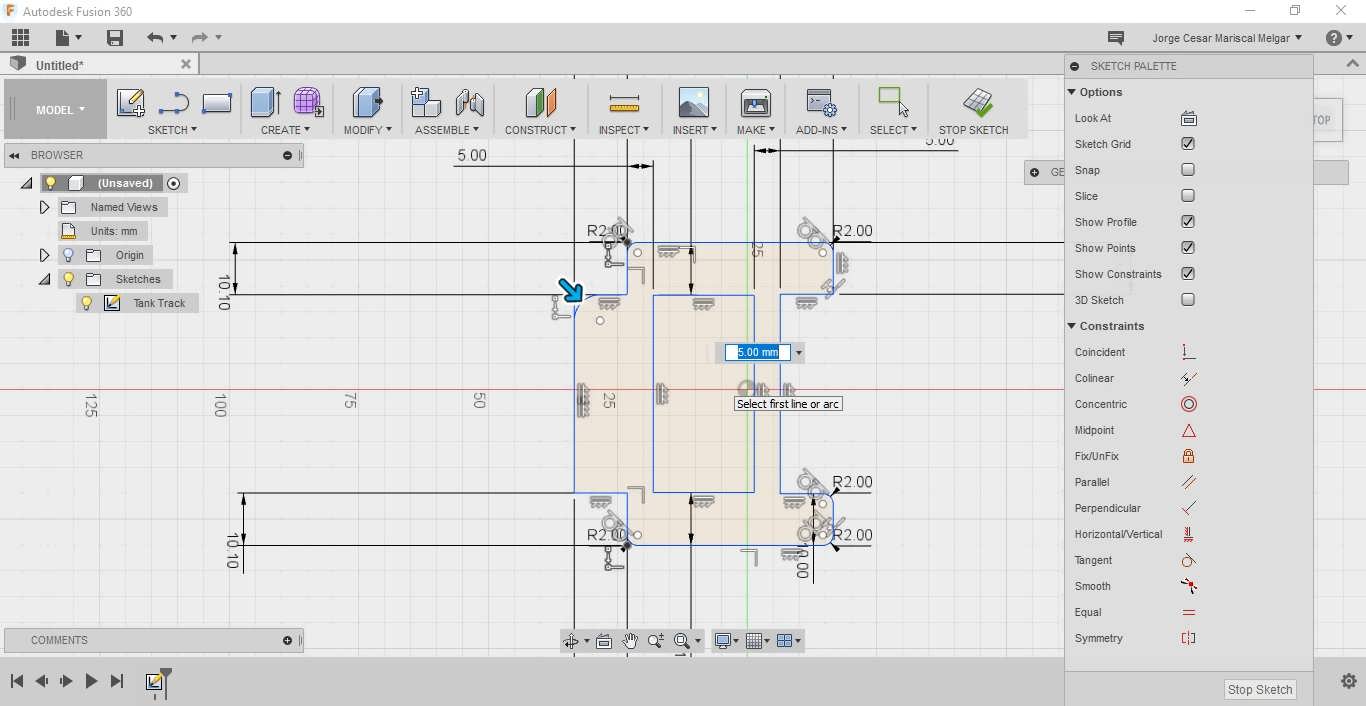Apply the Tangent constraint
Screen dimensions: 1366x706
point(1189,560)
